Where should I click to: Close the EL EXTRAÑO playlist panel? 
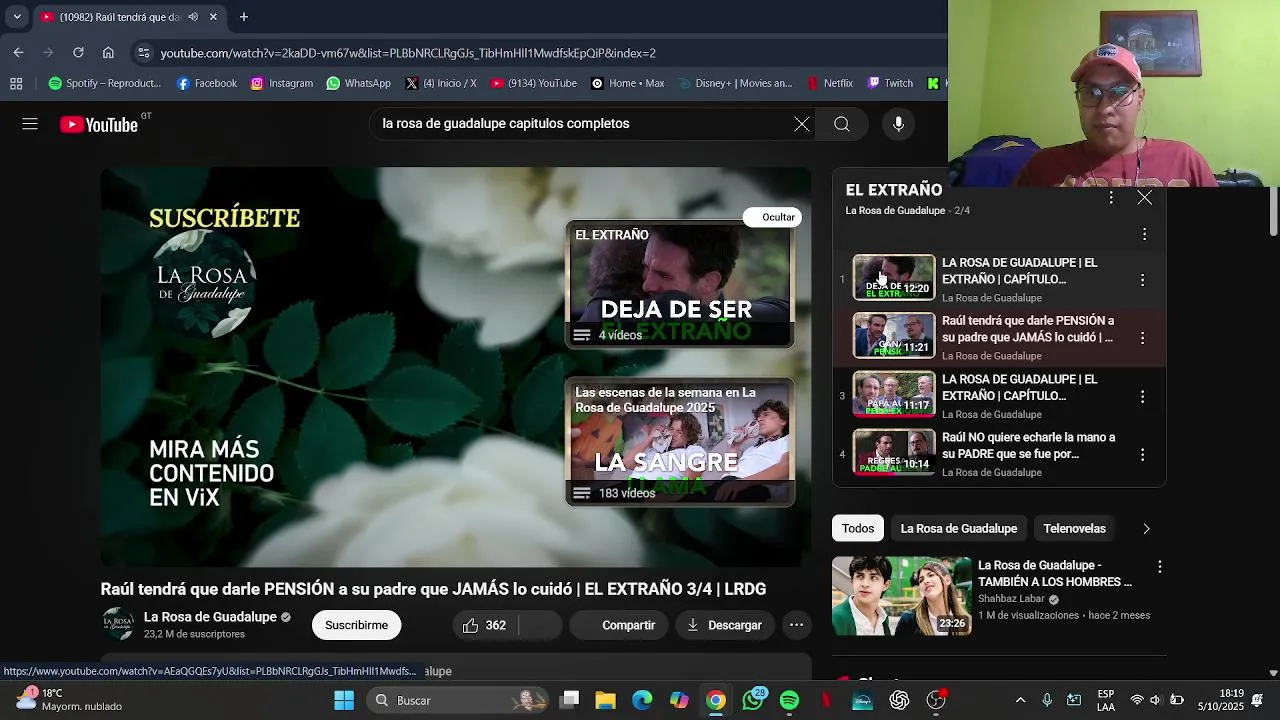point(1144,198)
